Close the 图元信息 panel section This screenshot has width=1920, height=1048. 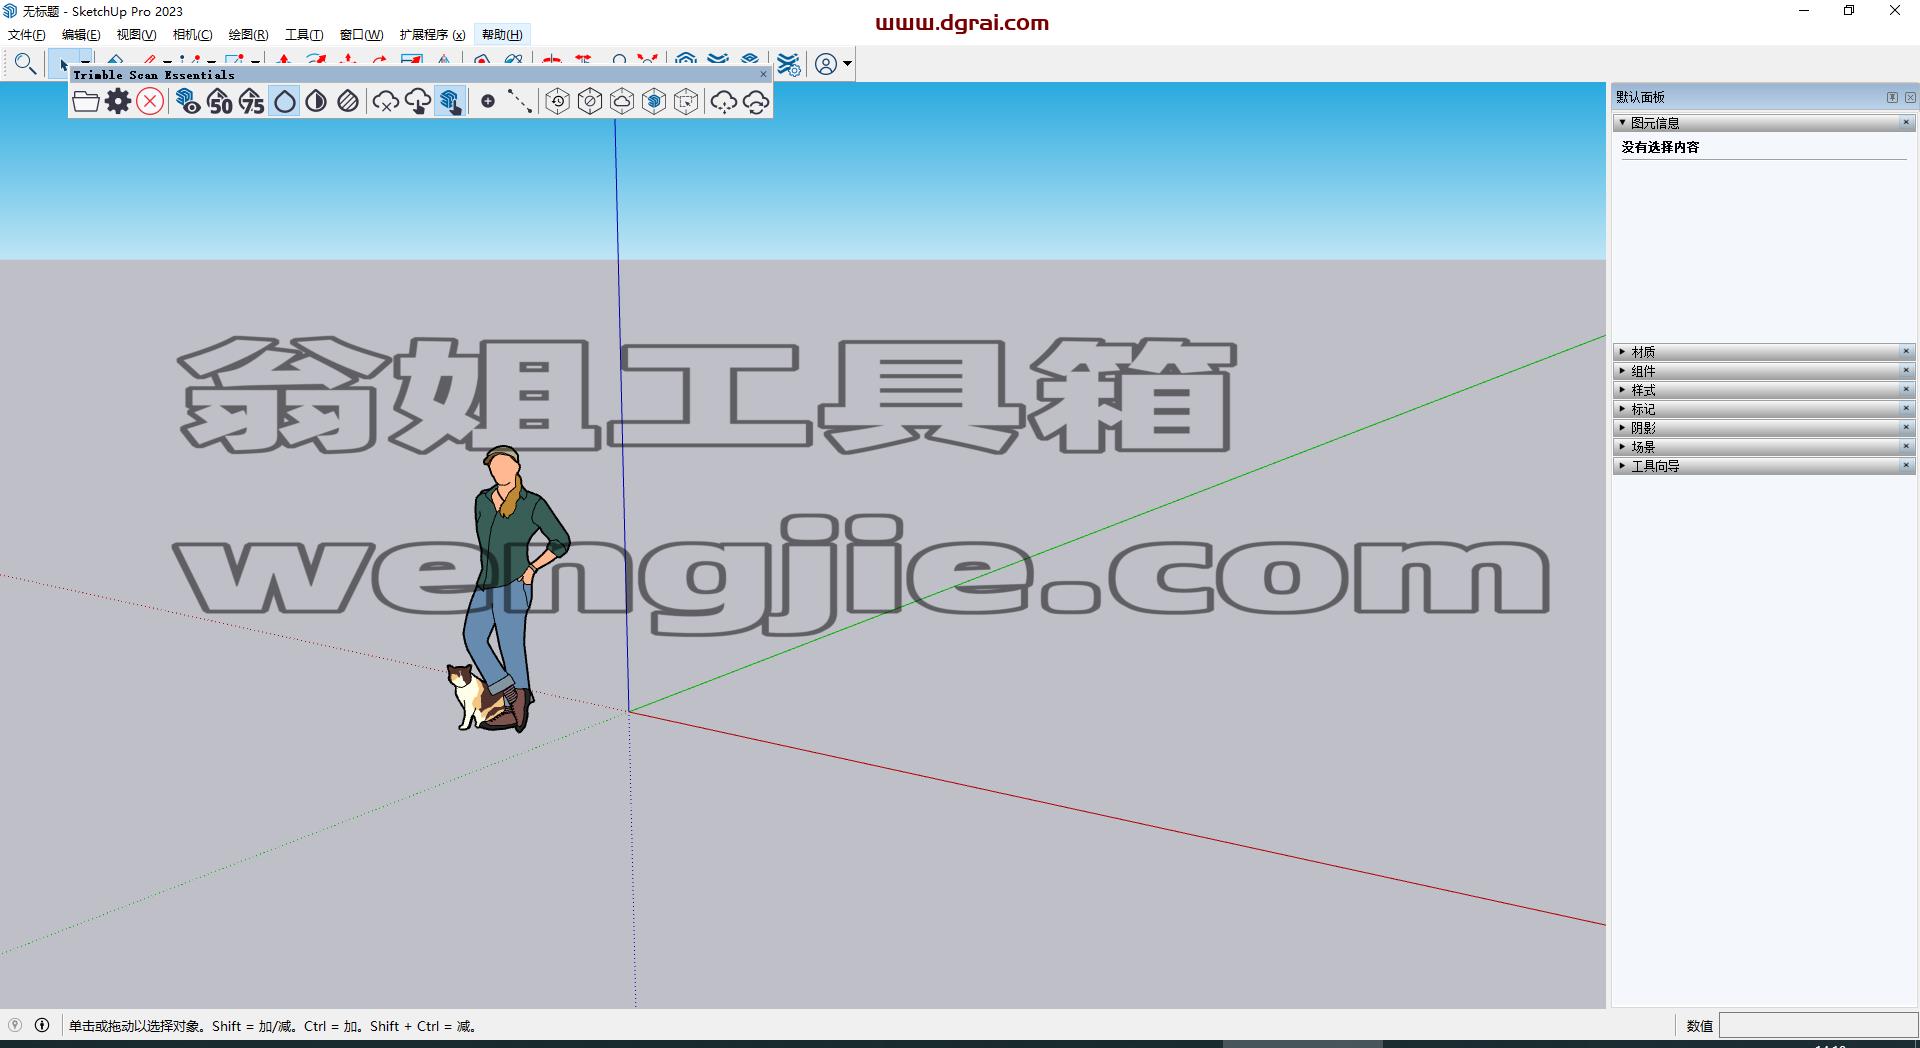[x=1906, y=122]
